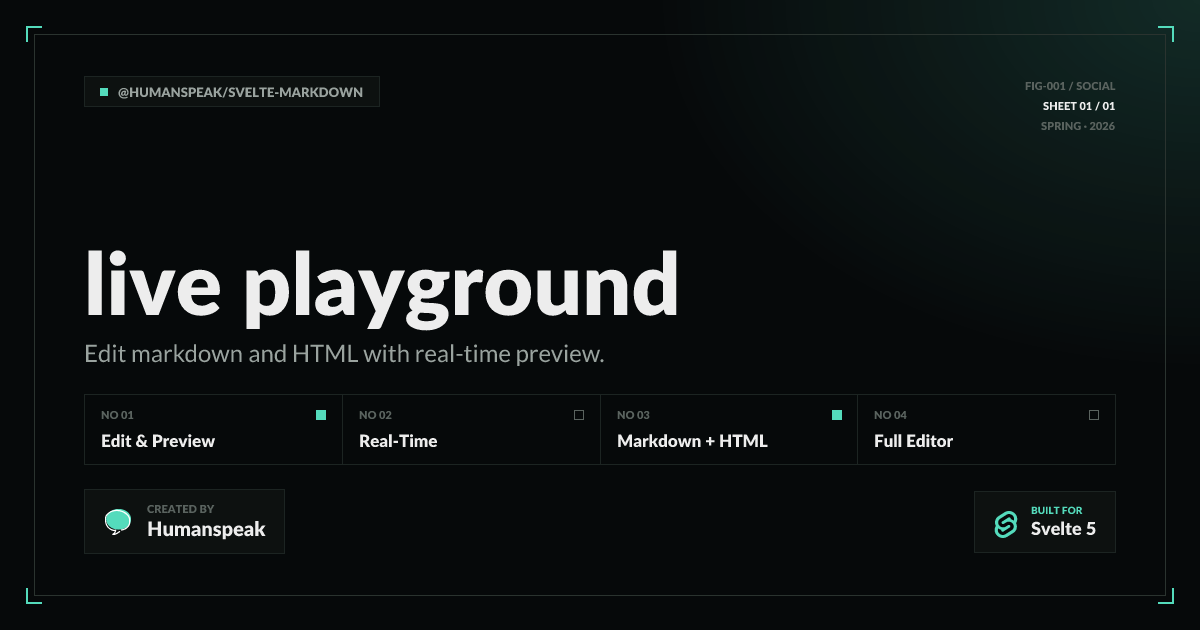Click the 'BUILT FOR' label

click(x=1057, y=510)
